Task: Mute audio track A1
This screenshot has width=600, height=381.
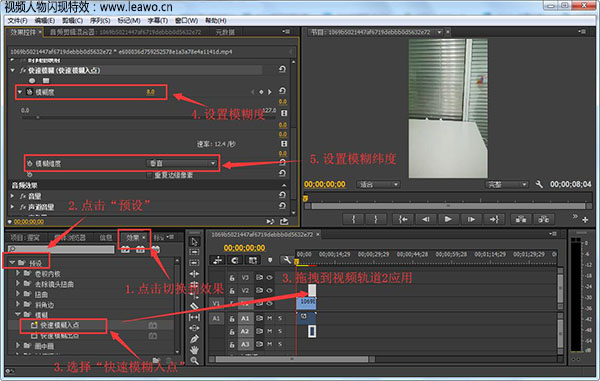Action: pos(269,318)
